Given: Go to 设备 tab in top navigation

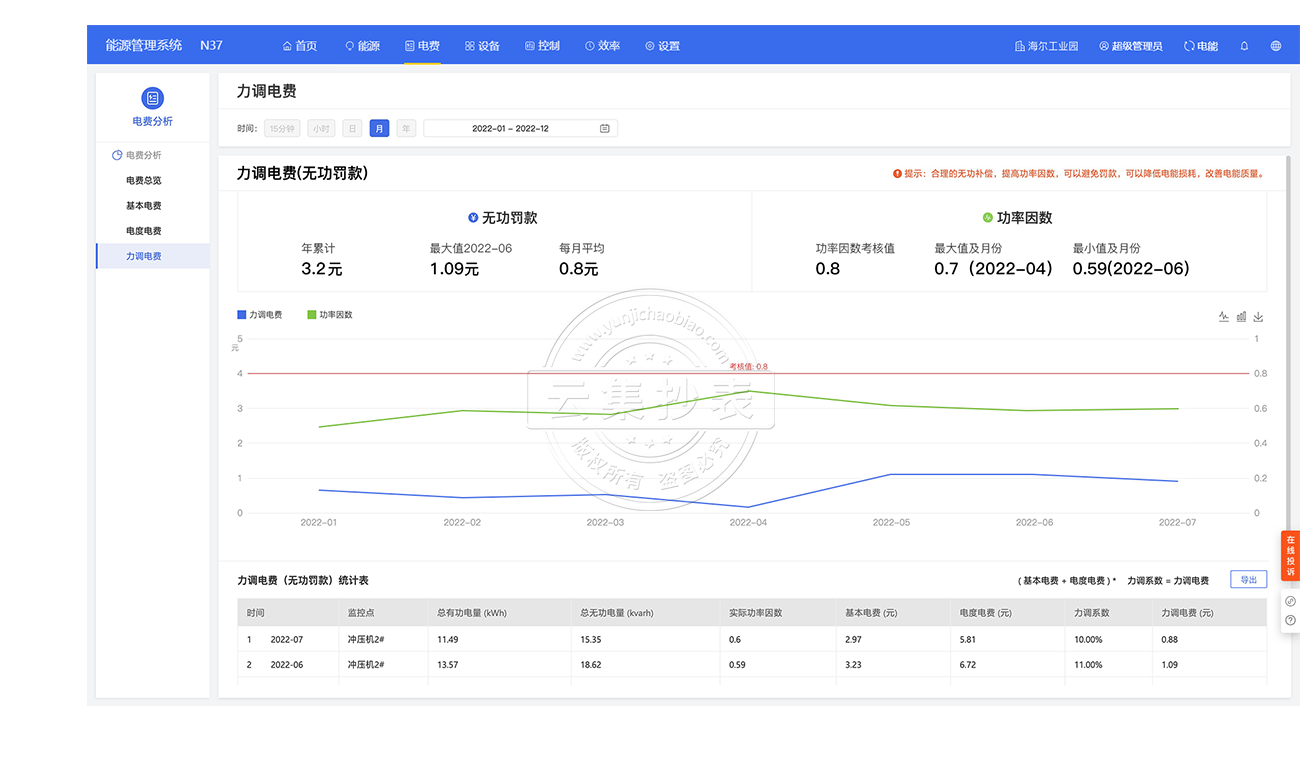Looking at the screenshot, I should (x=482, y=46).
